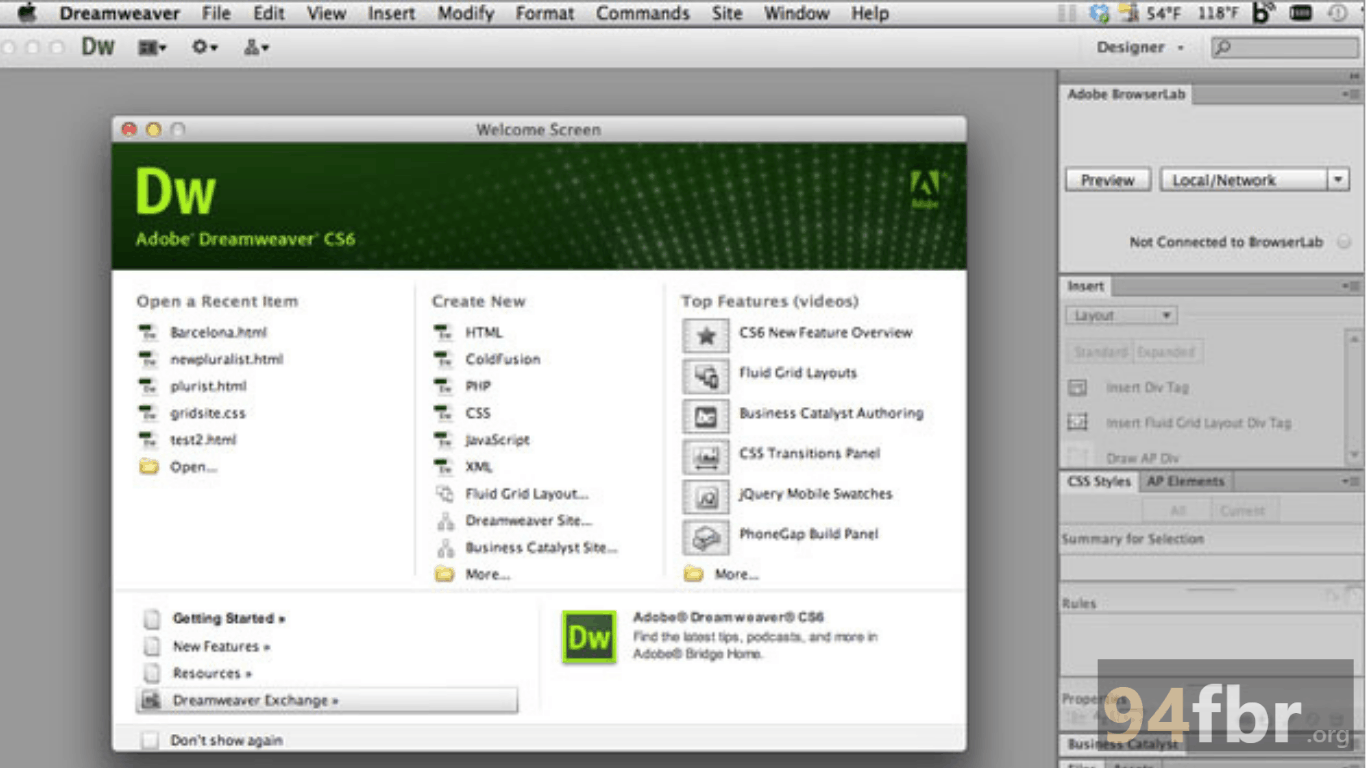Open the Resources link
Image resolution: width=1366 pixels, height=768 pixels.
tap(212, 673)
